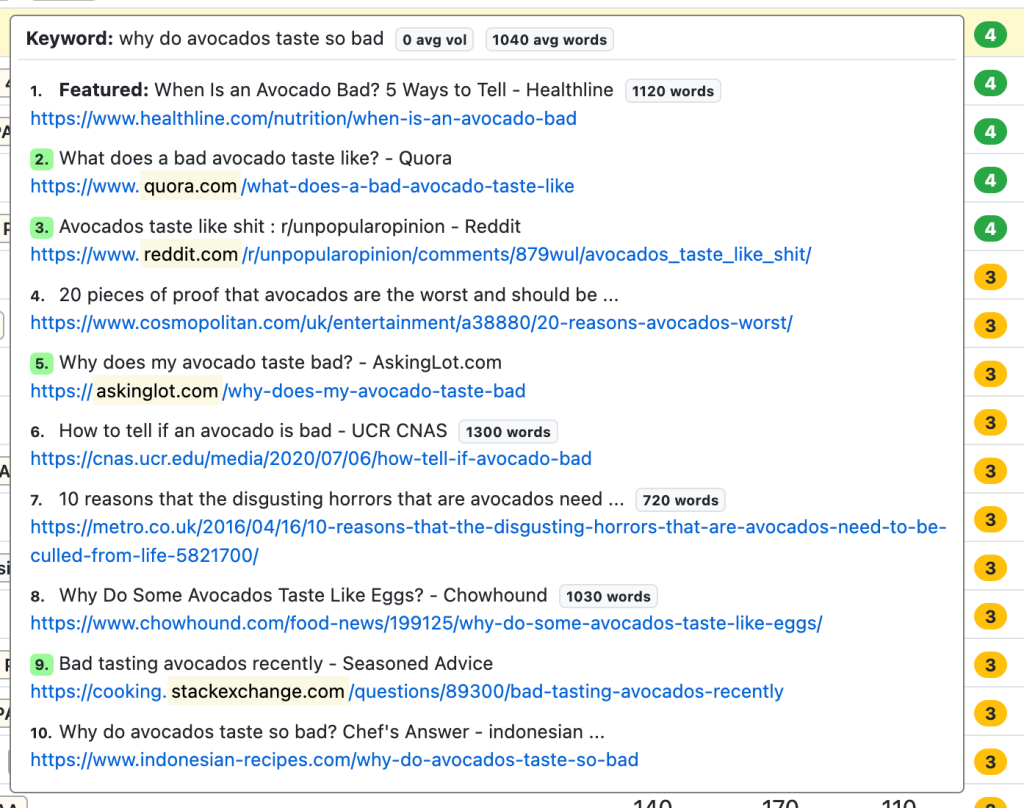Select the title 'How to tell if an avocado is bad - UCR CNAS'
Screen dimensions: 1024x808
coord(253,431)
